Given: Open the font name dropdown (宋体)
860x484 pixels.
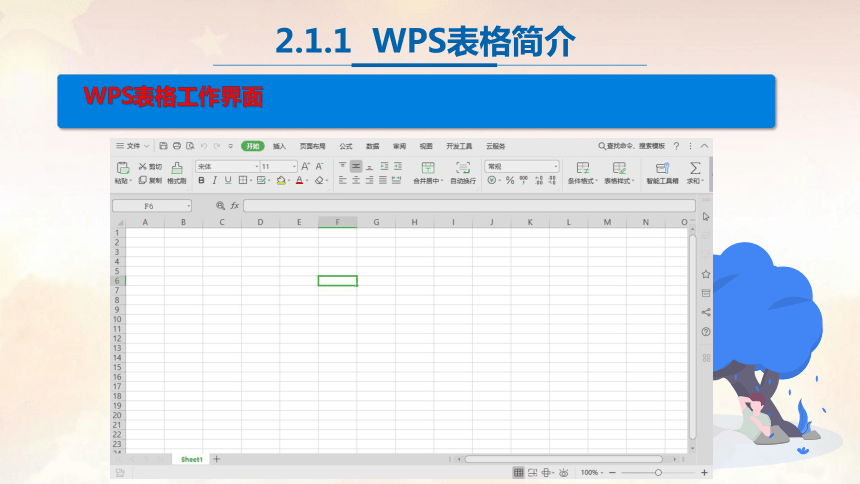Looking at the screenshot, I should (x=256, y=166).
